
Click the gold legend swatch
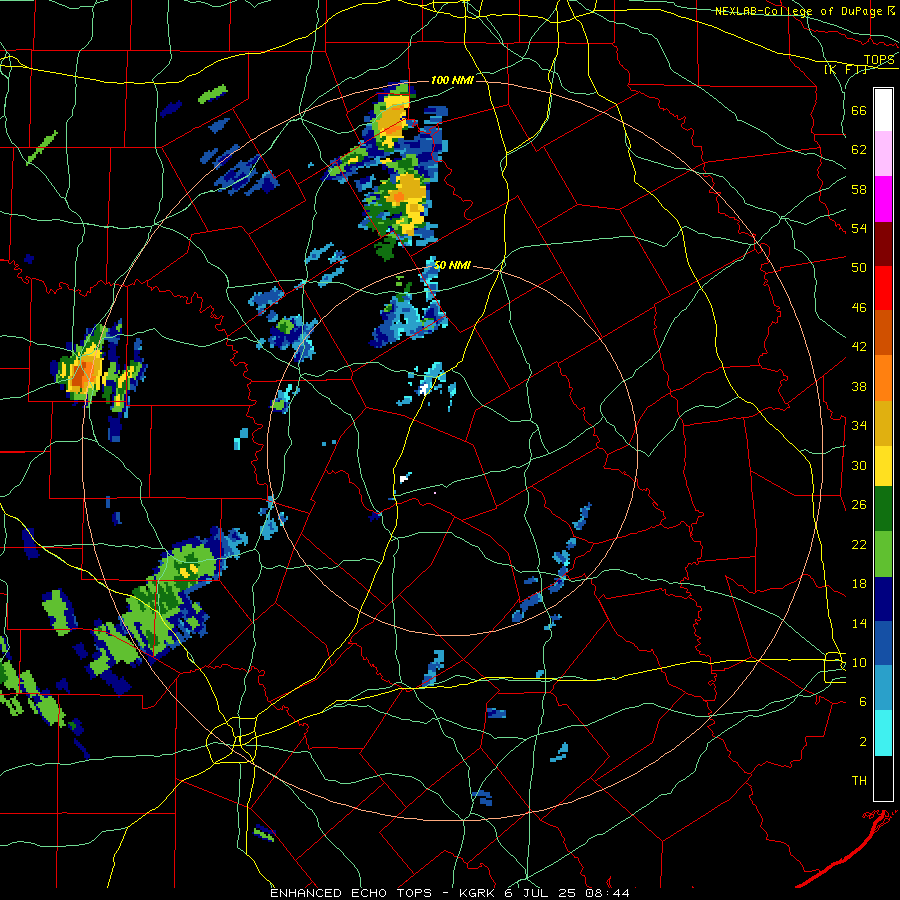point(883,422)
